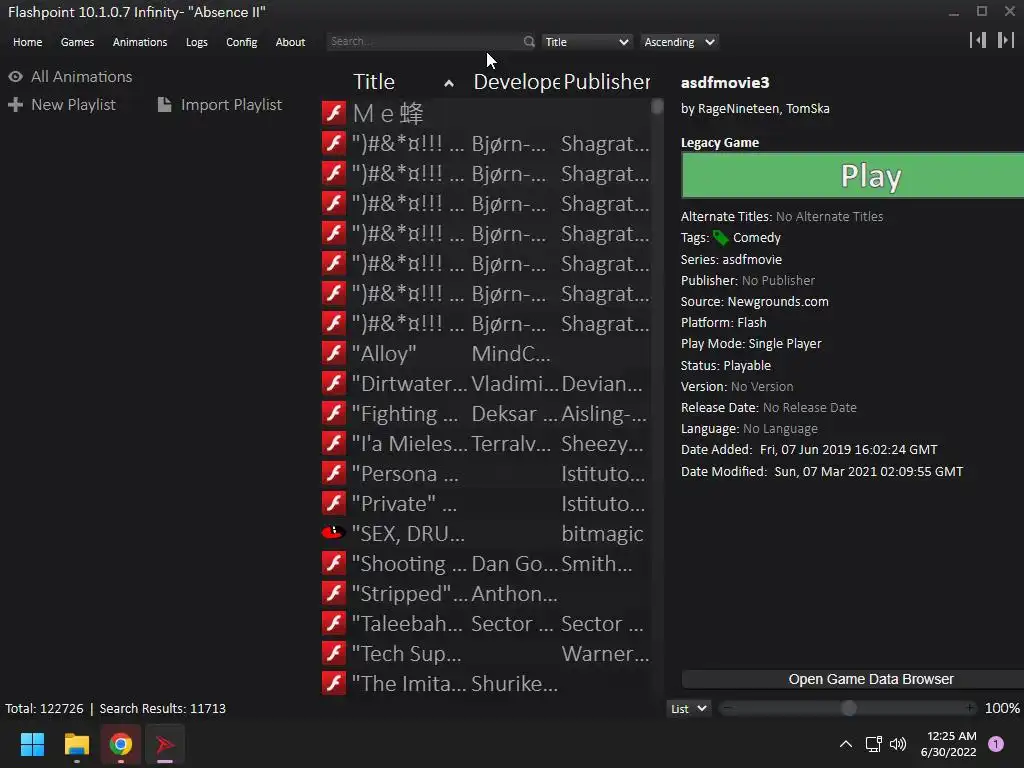Click Flash icon of "M e 蜂" row
This screenshot has height=768, width=1024.
point(334,113)
